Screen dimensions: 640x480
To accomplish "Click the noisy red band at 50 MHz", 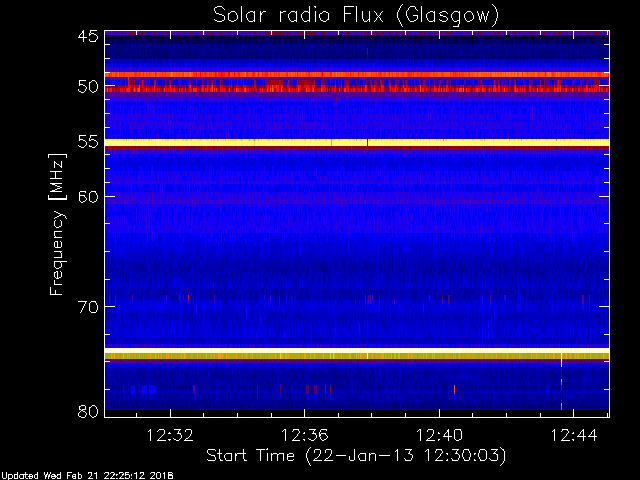I will (x=357, y=88).
